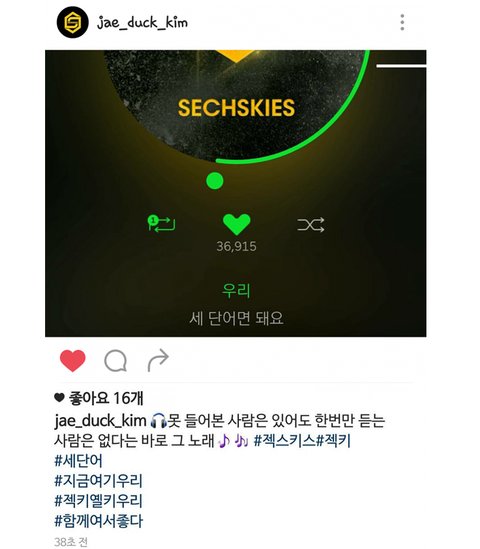Open comments via the speech bubble icon
Screen dimensions: 480x549
coord(116,361)
